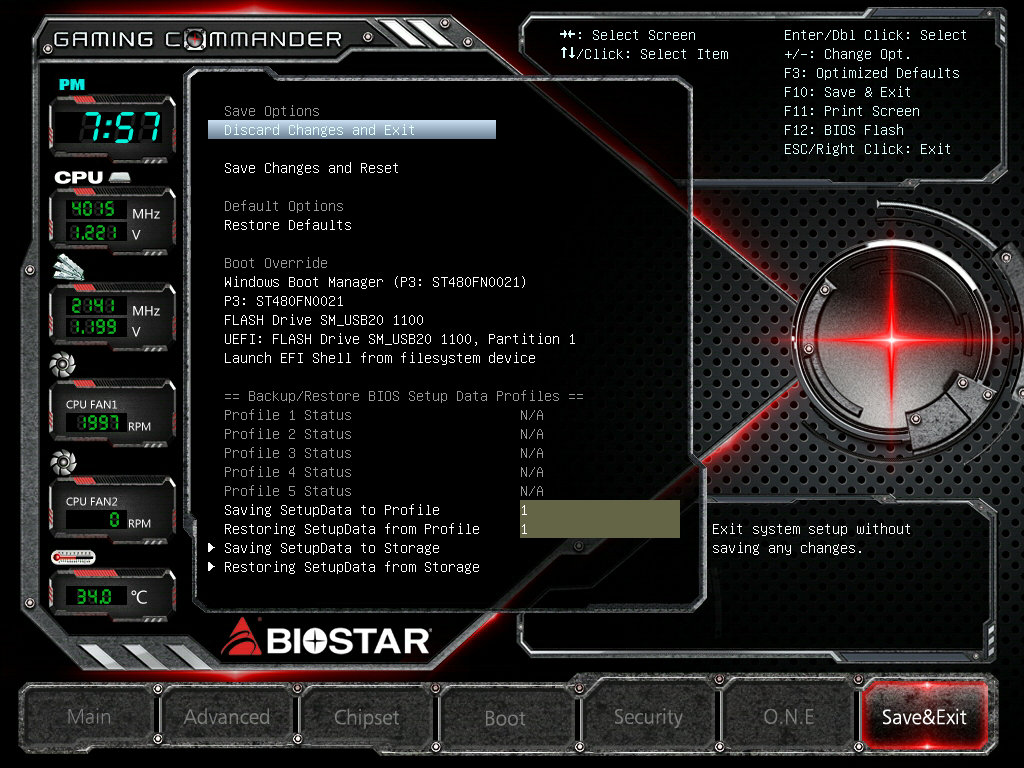Click the thermometer temperature icon

pyautogui.click(x=73, y=557)
